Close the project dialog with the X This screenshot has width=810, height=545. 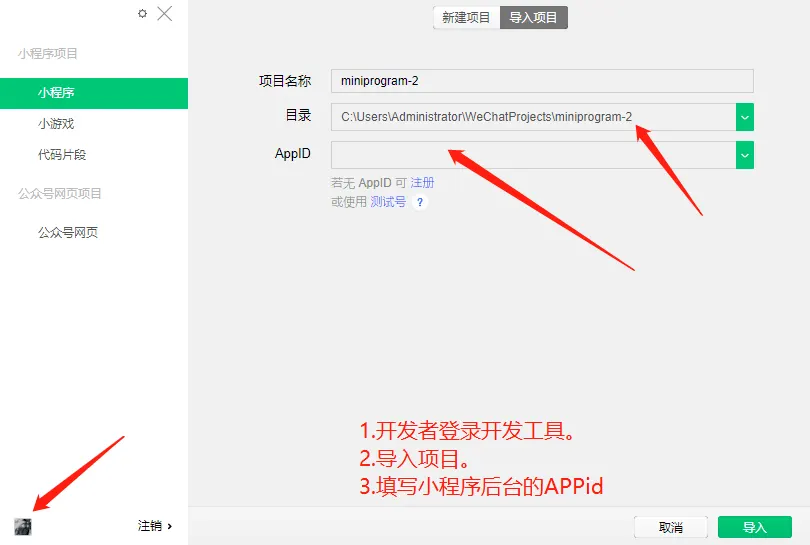point(165,13)
